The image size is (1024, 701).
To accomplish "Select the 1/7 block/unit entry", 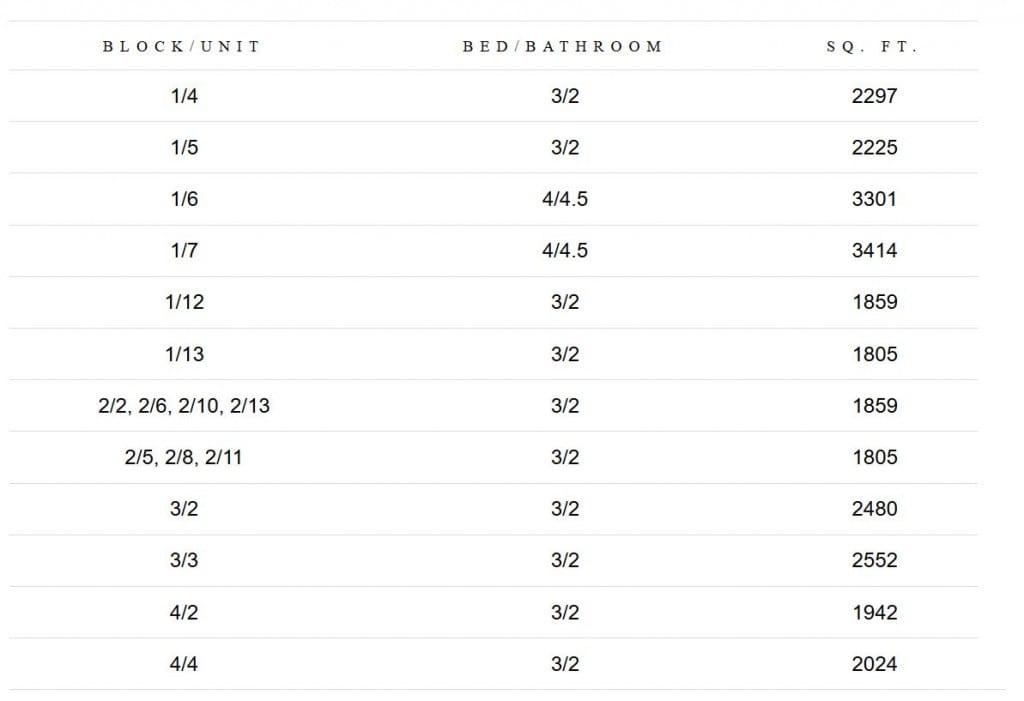I will point(184,251).
